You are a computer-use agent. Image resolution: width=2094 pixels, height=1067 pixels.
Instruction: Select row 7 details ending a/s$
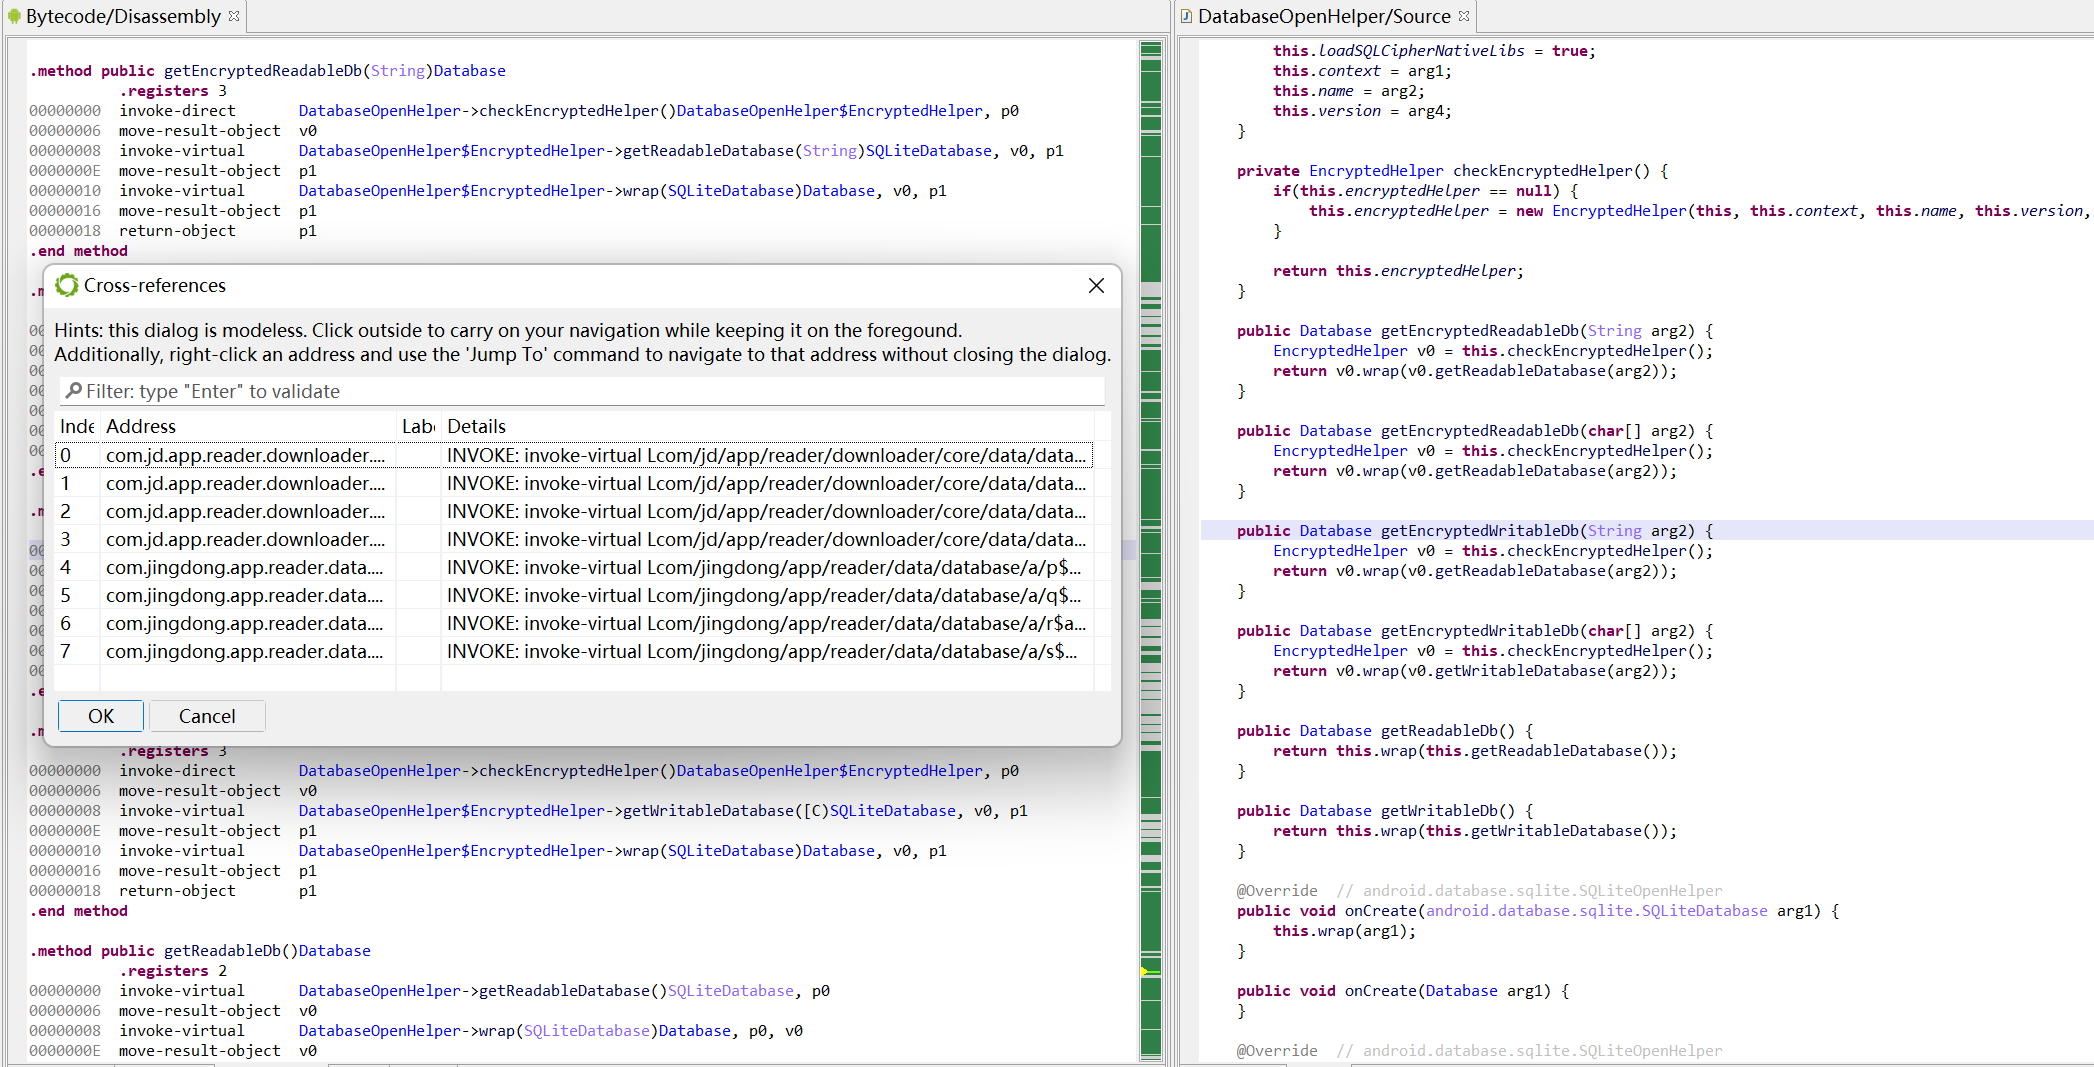point(762,652)
